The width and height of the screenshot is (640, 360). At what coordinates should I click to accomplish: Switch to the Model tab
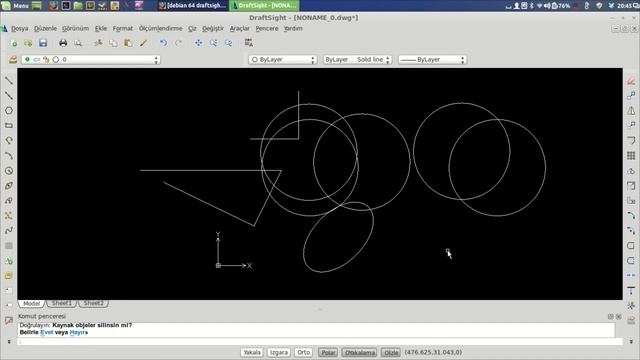31,303
